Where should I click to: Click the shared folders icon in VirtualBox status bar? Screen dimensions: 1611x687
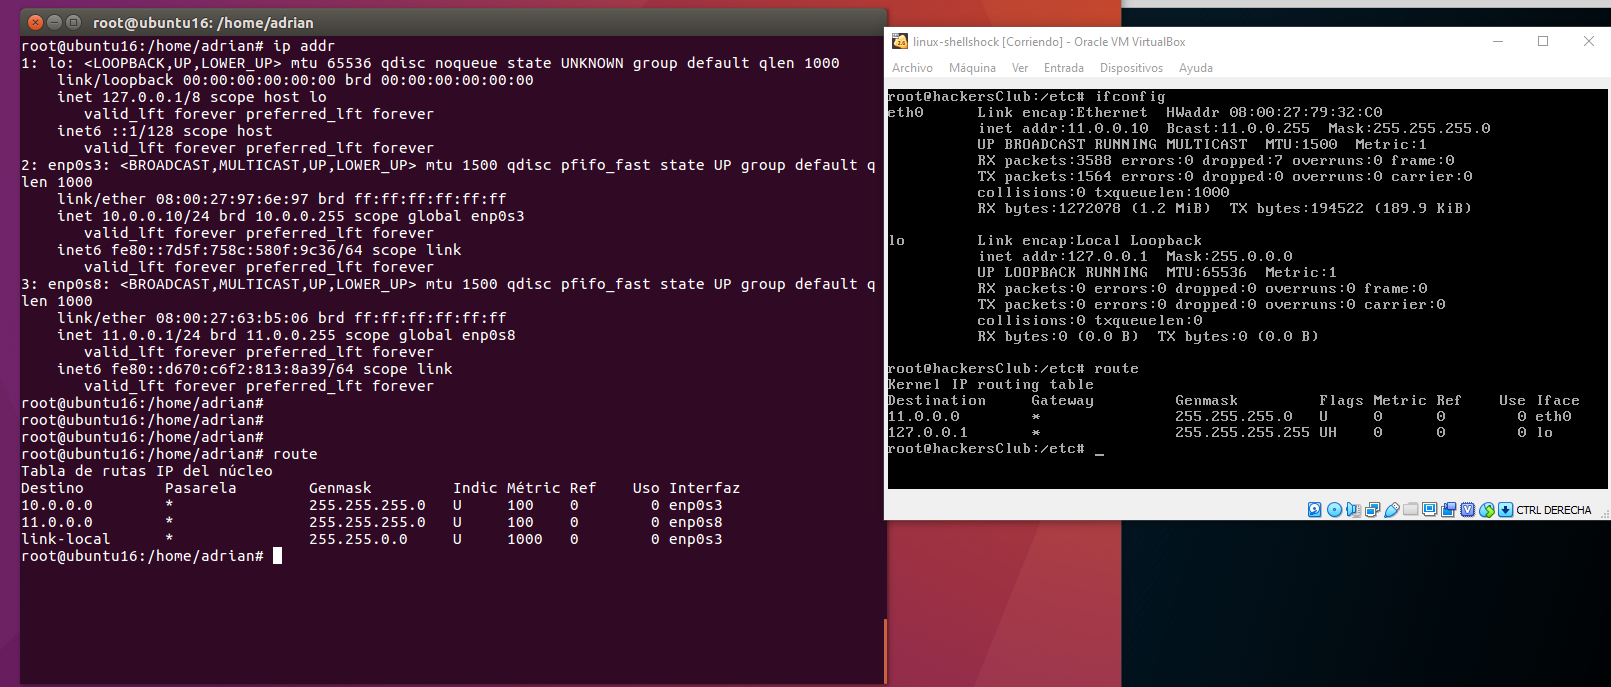pyautogui.click(x=1410, y=509)
